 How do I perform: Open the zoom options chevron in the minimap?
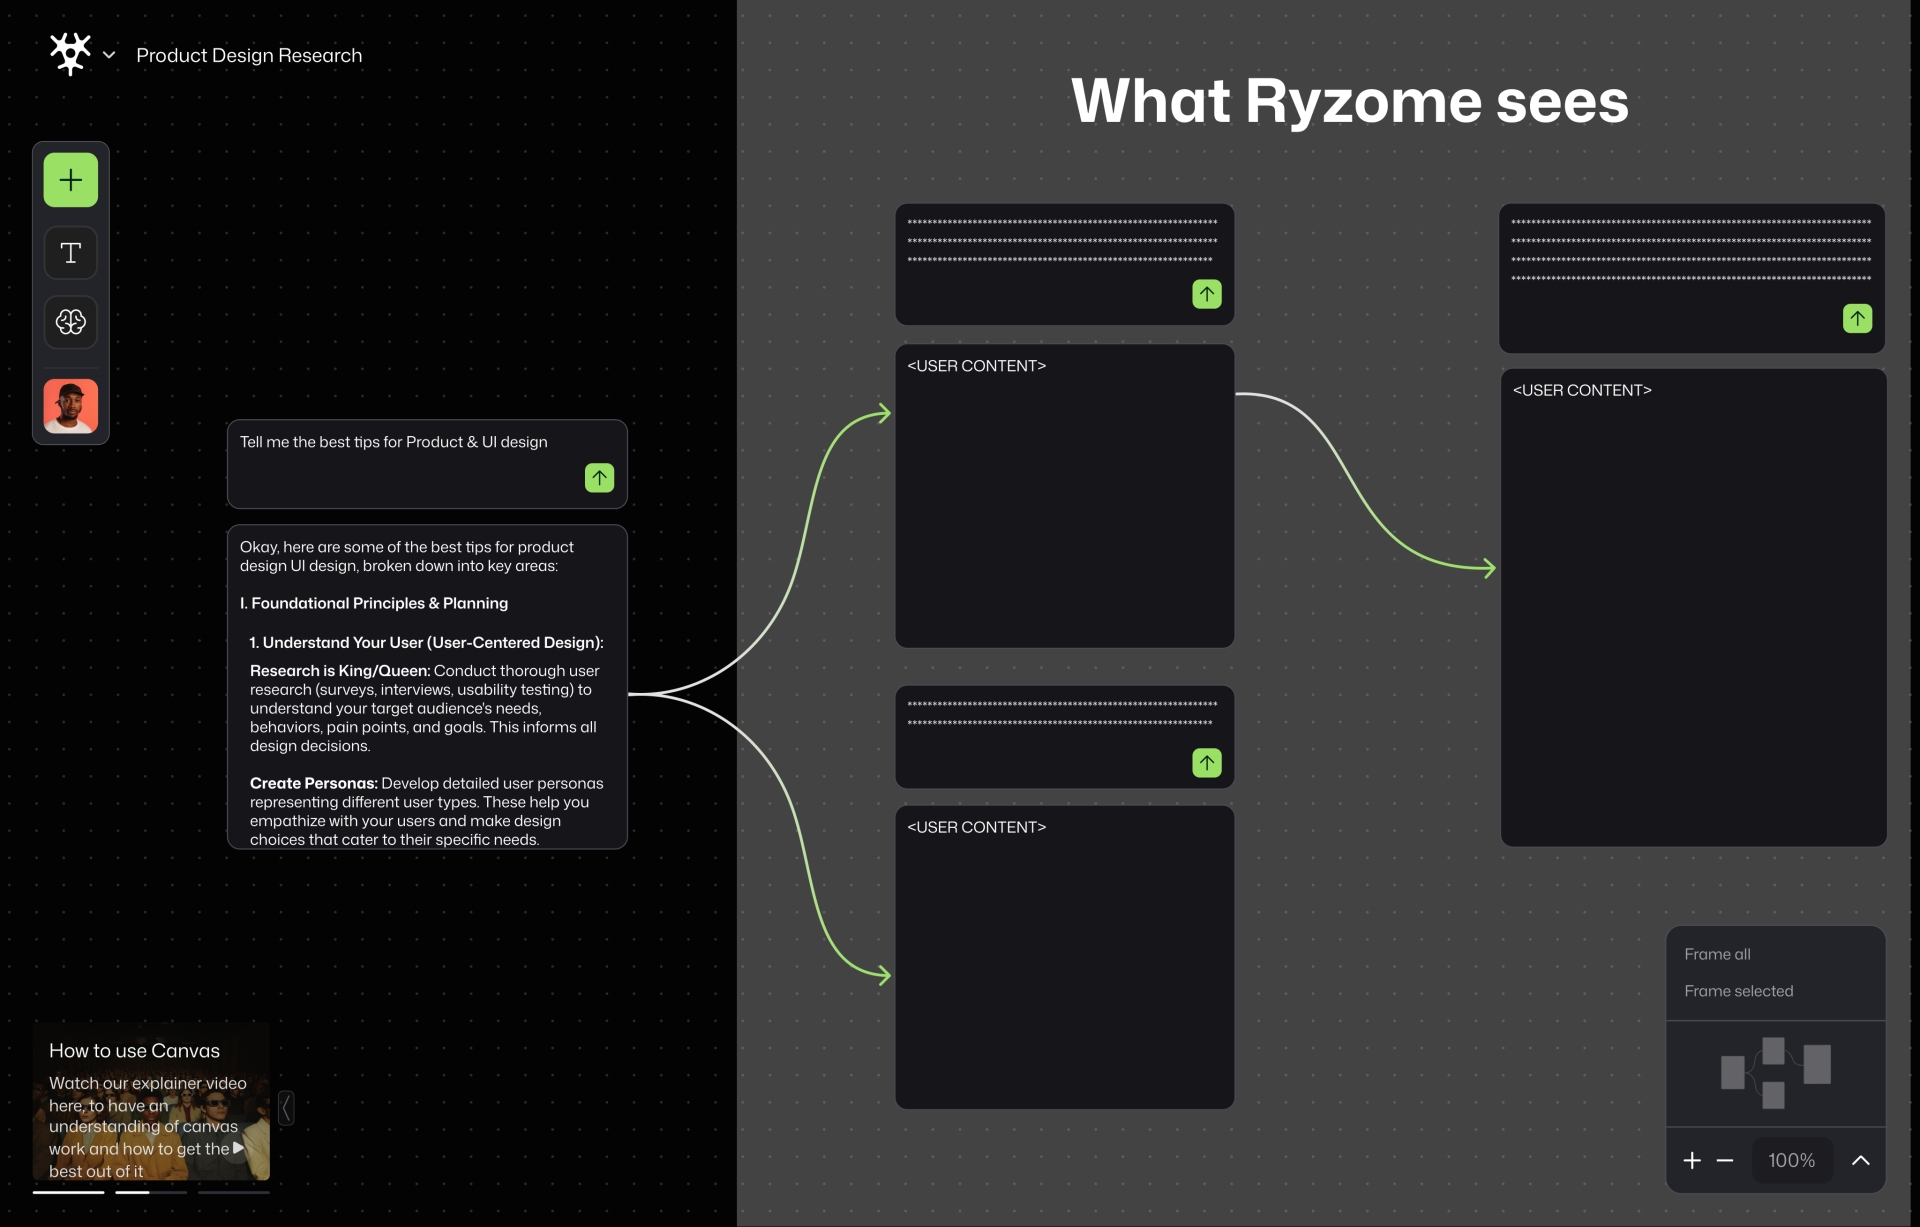tap(1862, 1160)
